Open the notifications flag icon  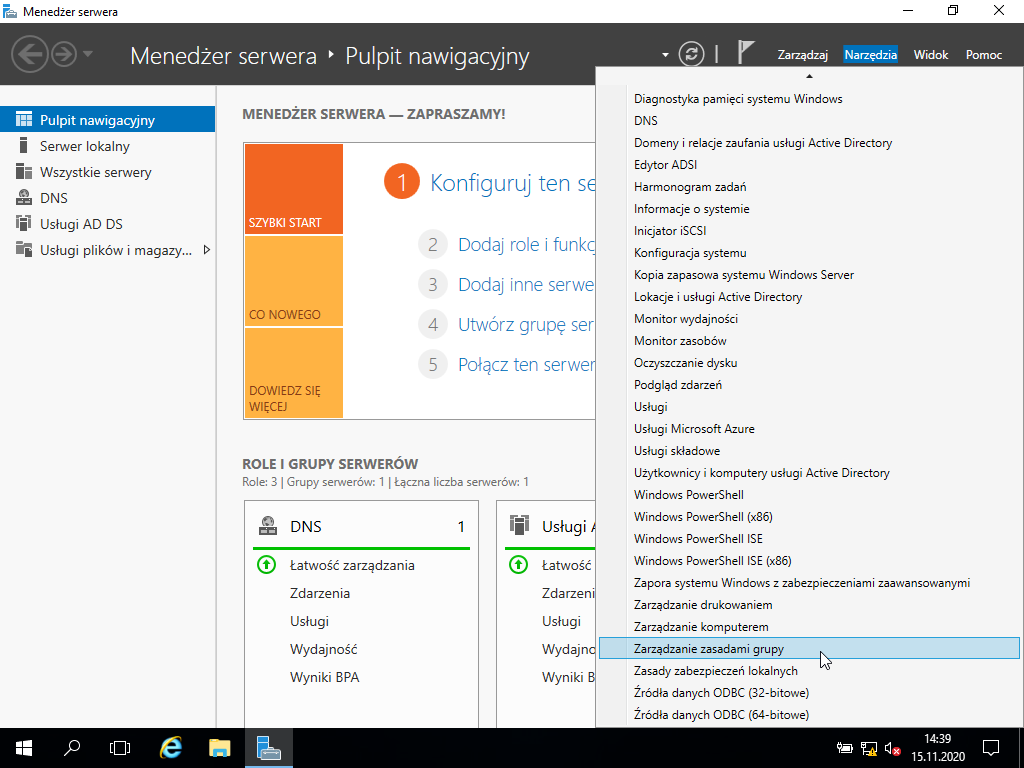click(745, 52)
